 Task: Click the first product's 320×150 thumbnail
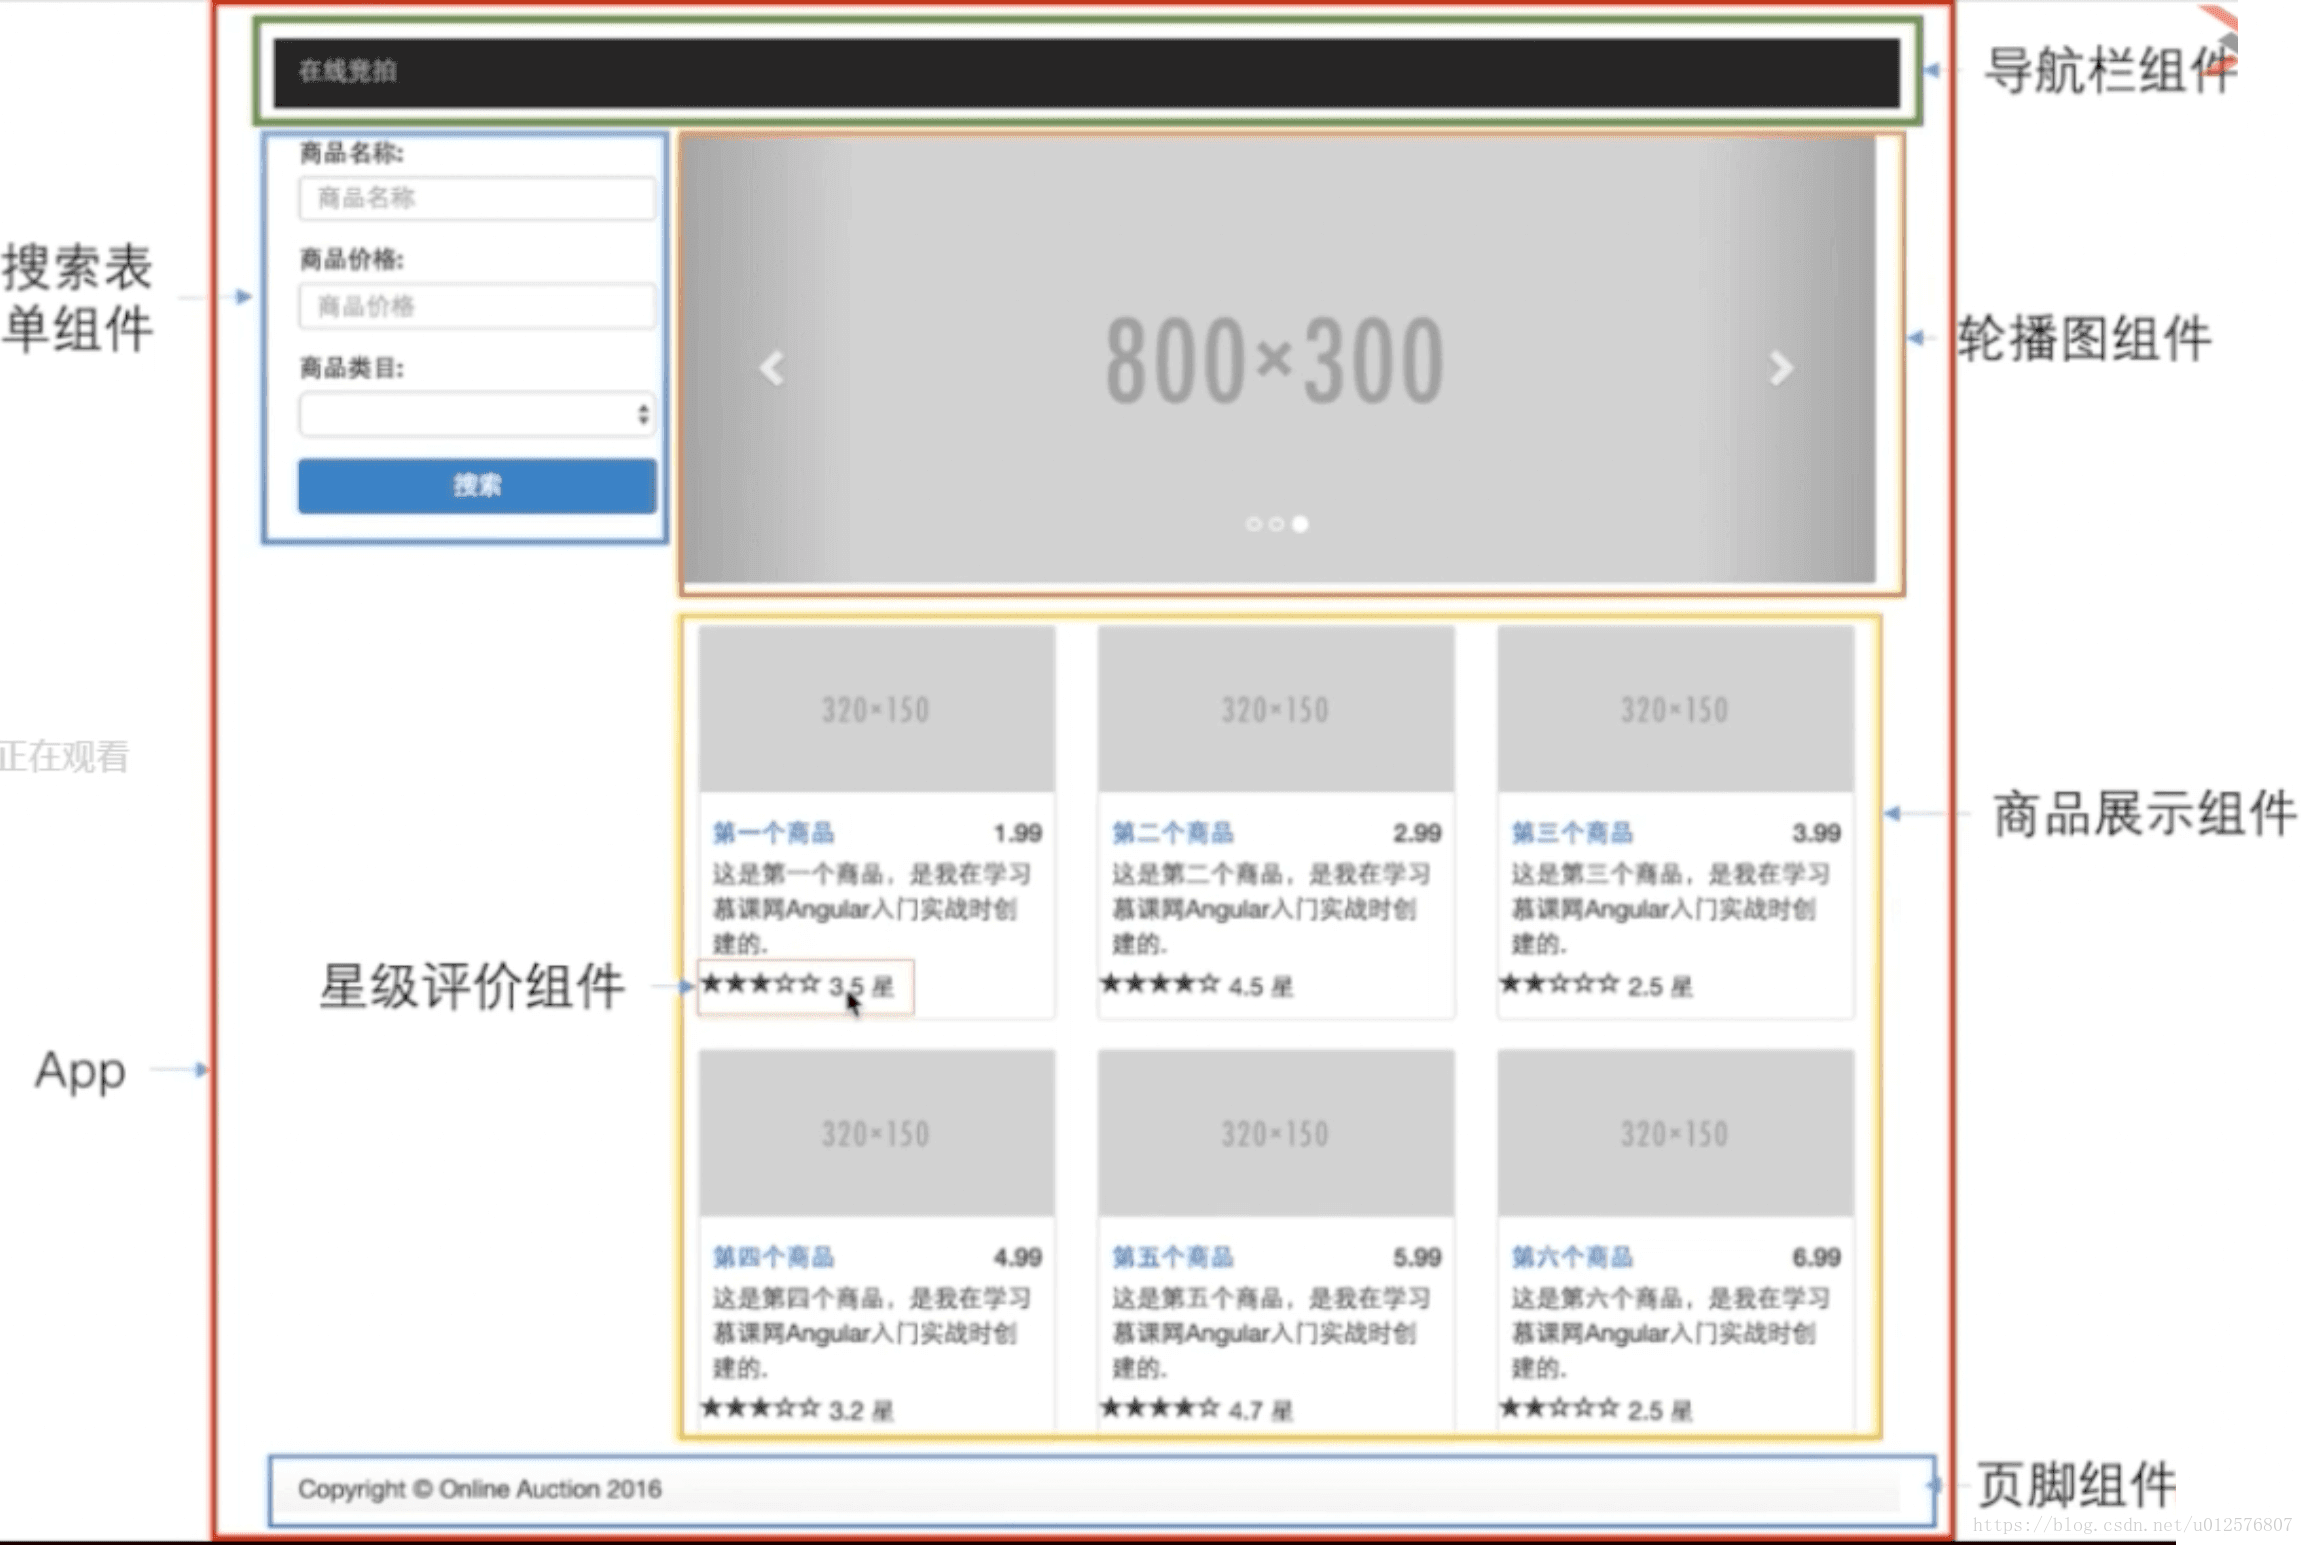coord(876,710)
